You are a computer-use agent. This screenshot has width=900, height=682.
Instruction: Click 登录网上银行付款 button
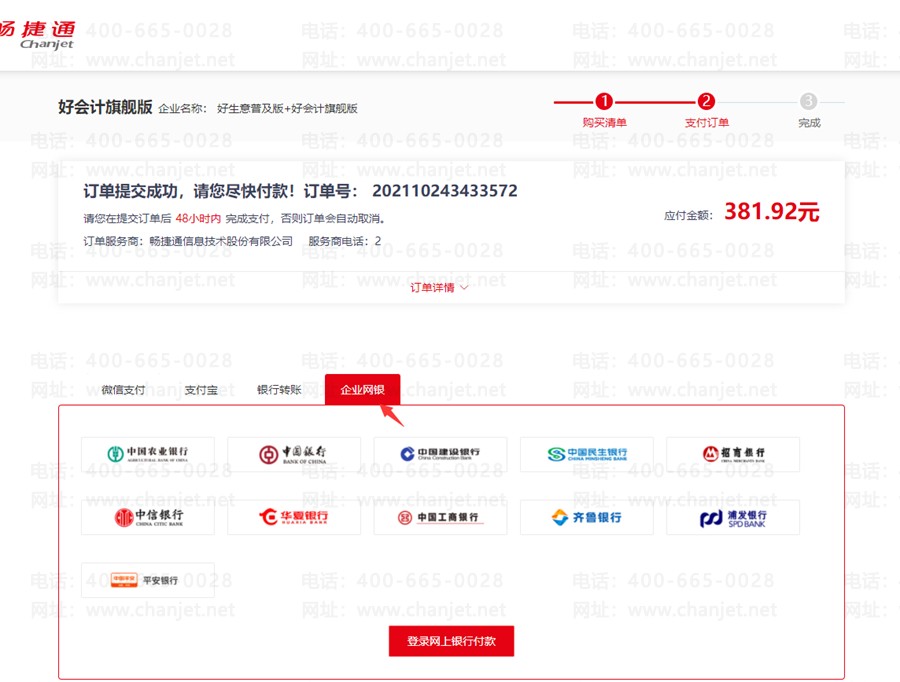click(451, 641)
